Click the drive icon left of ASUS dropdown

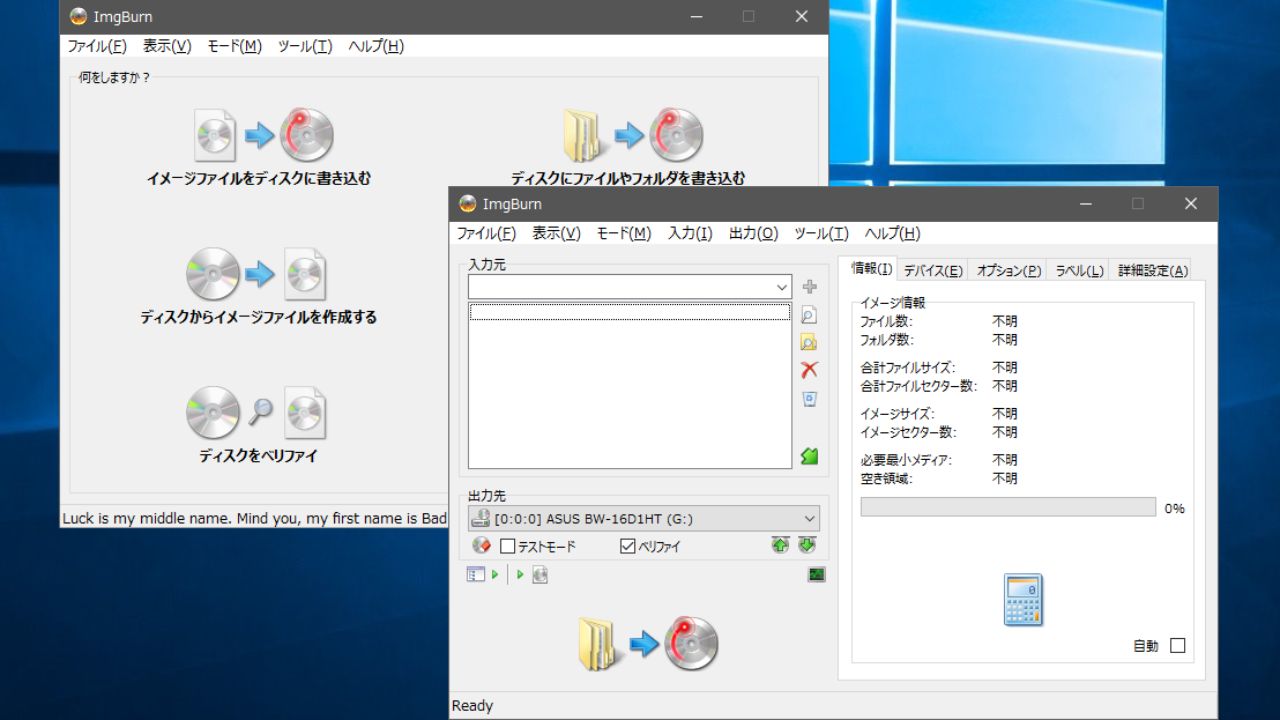coord(480,518)
